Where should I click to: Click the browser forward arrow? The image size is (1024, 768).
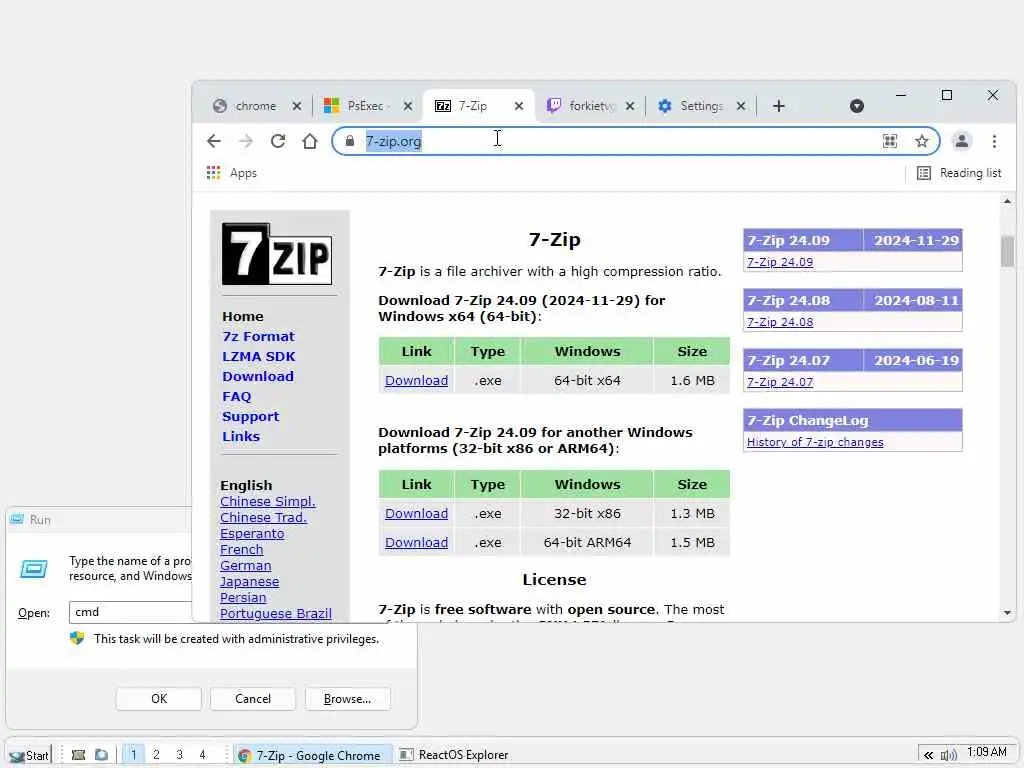coord(246,141)
